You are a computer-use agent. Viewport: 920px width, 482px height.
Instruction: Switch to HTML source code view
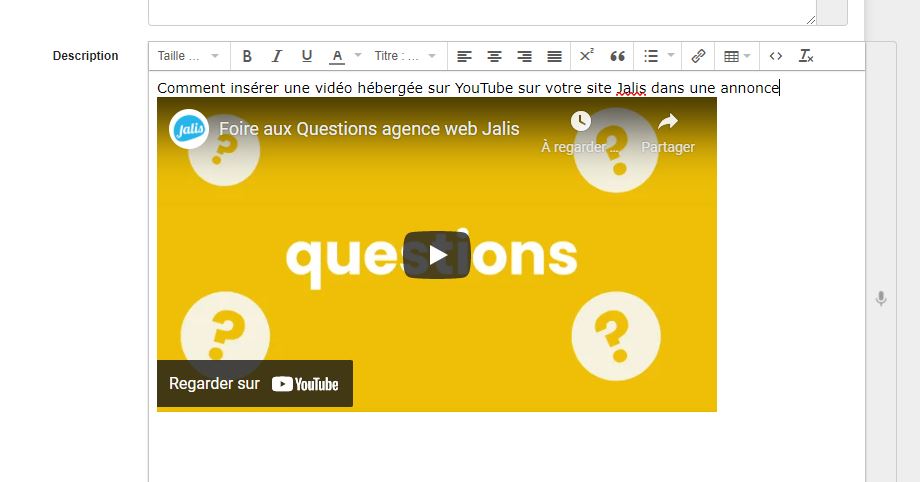[776, 56]
